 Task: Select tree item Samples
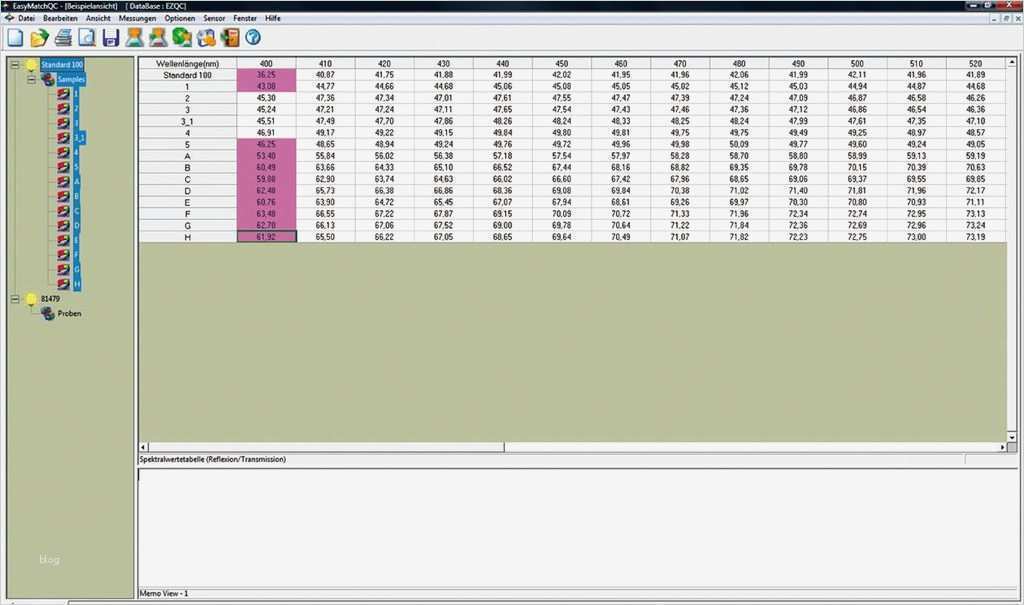pyautogui.click(x=71, y=79)
